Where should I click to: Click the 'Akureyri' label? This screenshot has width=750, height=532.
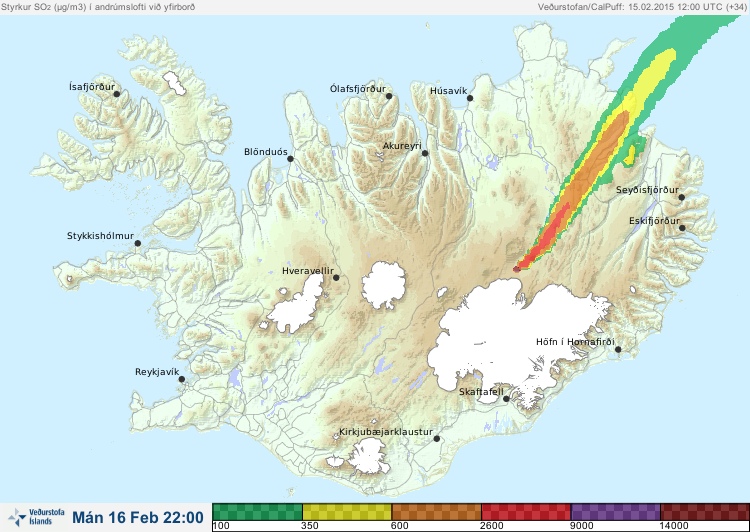[x=402, y=146]
